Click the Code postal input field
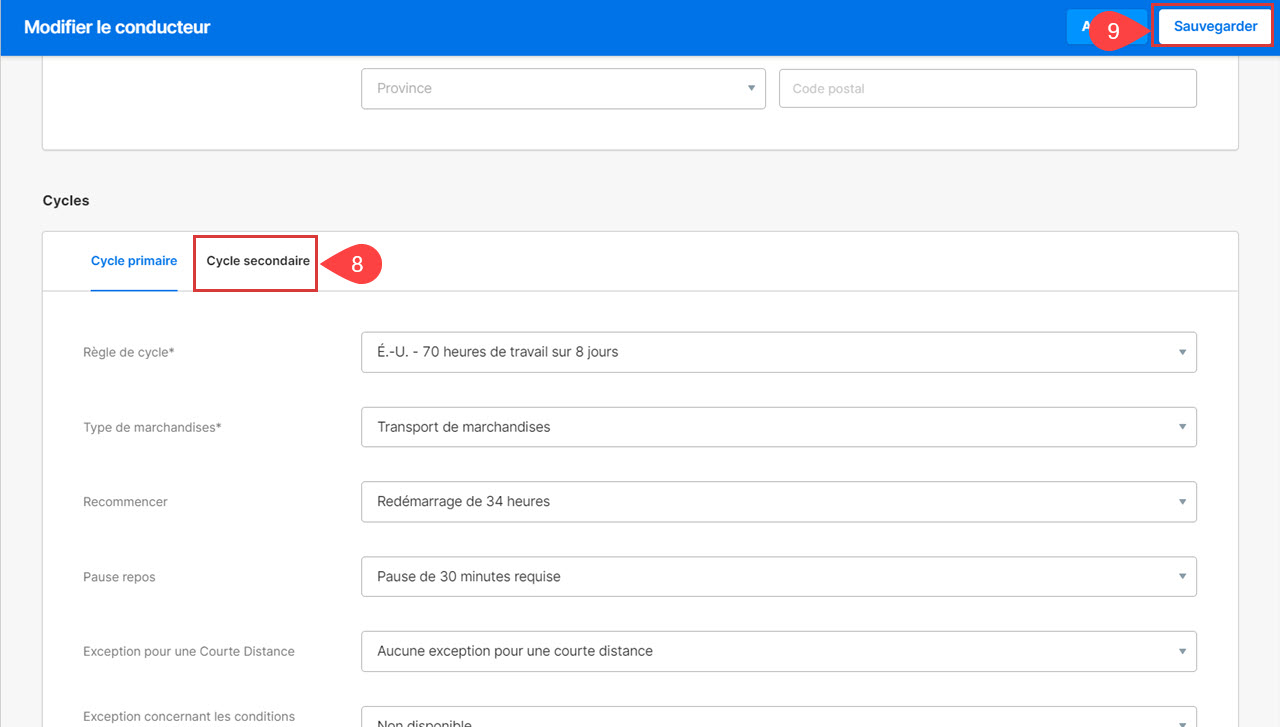Image resolution: width=1280 pixels, height=727 pixels. tap(987, 88)
